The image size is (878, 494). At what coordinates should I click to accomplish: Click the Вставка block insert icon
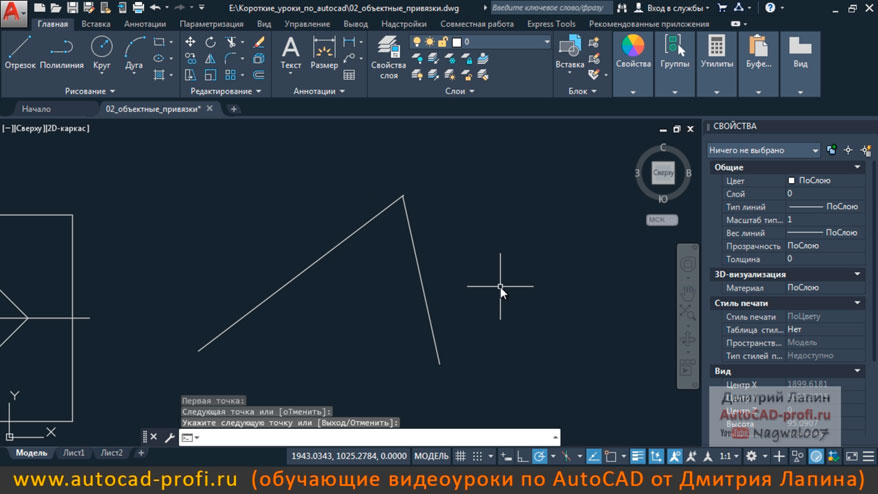570,52
